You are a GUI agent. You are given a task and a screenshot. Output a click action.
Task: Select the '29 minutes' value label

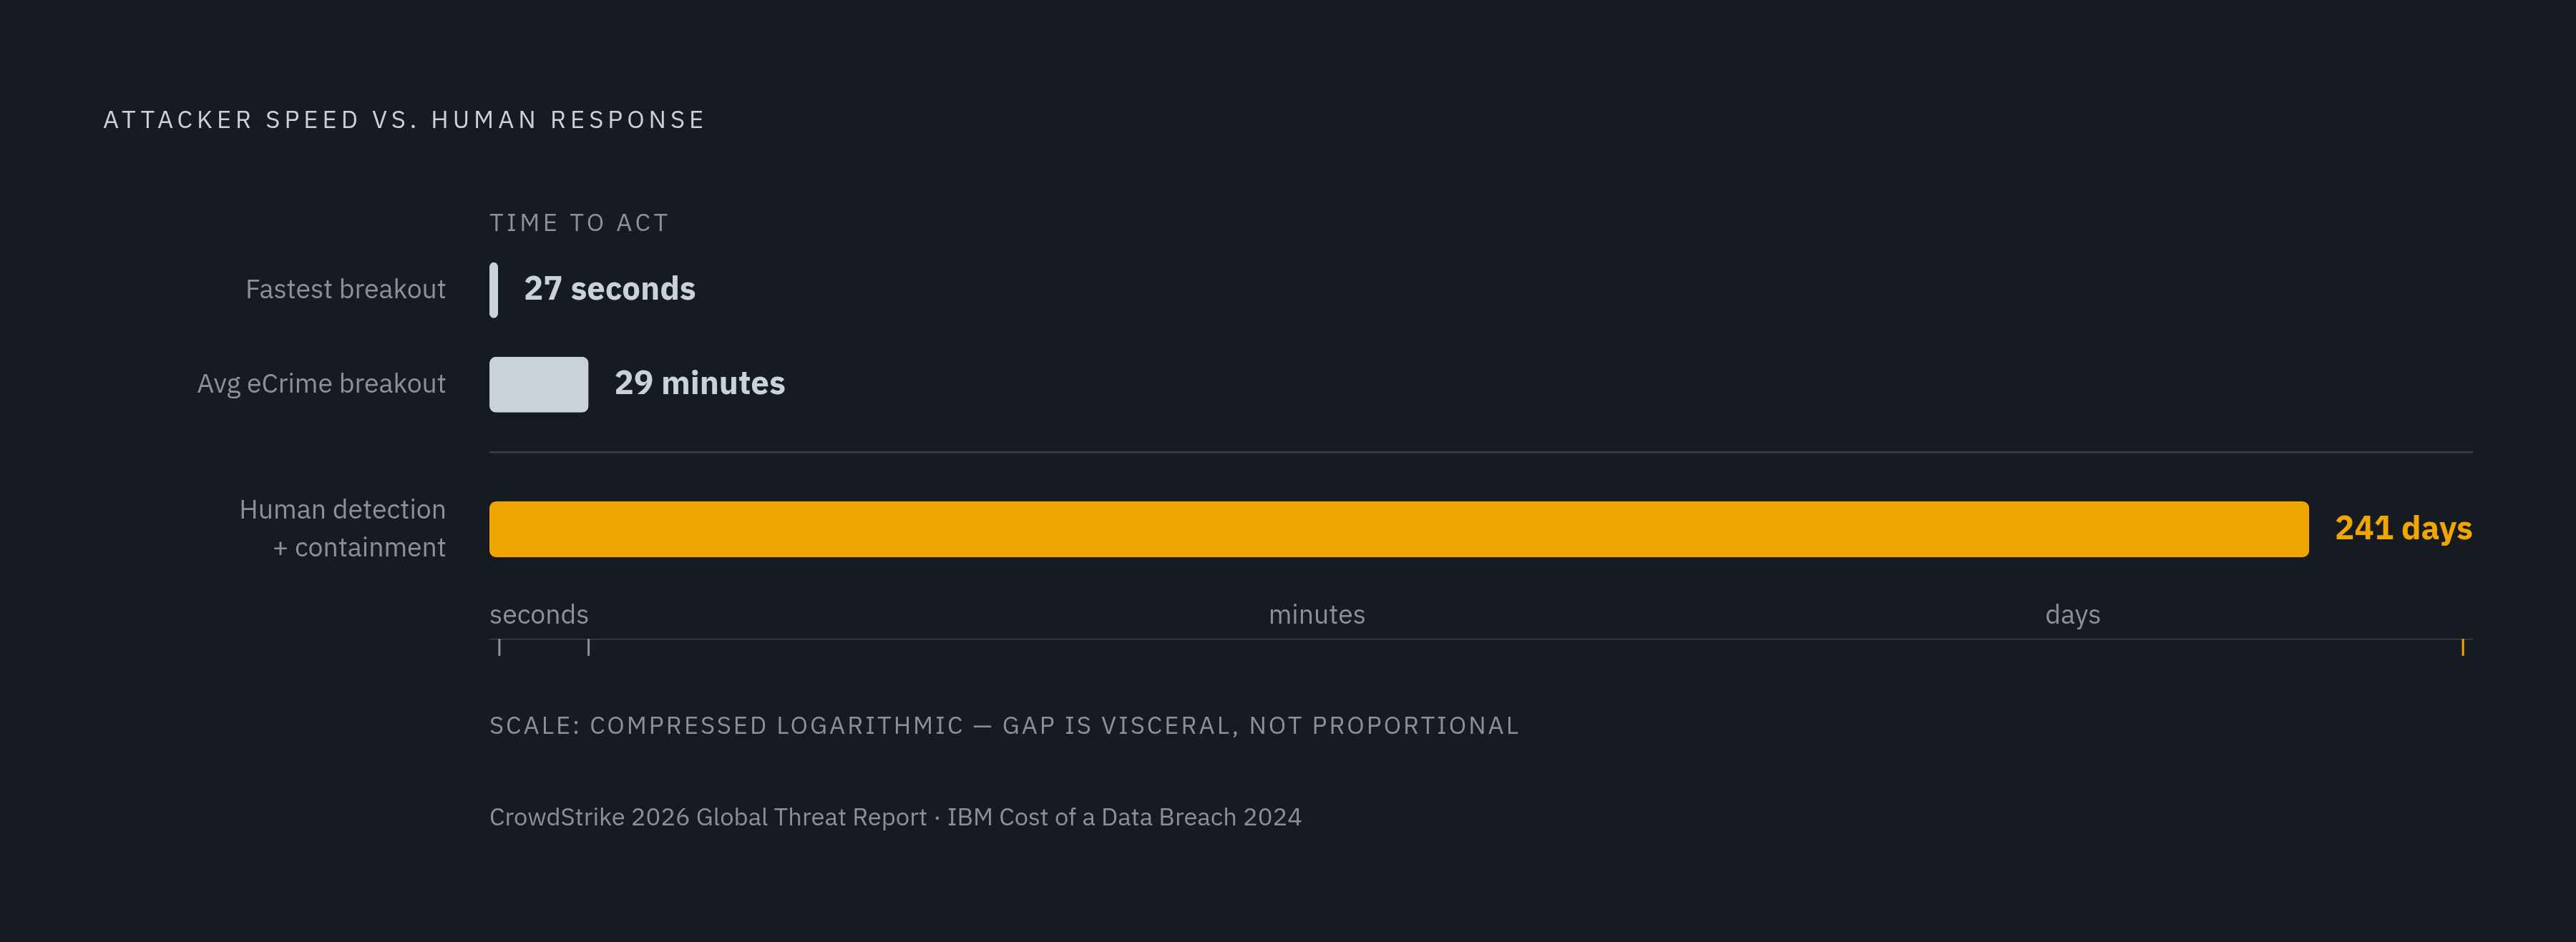click(x=699, y=383)
